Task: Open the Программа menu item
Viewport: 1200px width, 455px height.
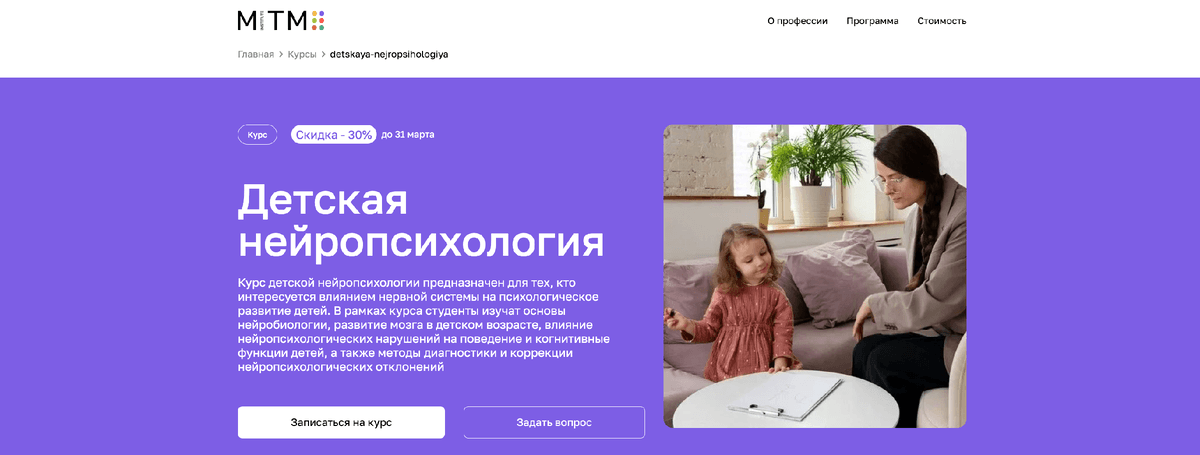Action: [x=872, y=21]
